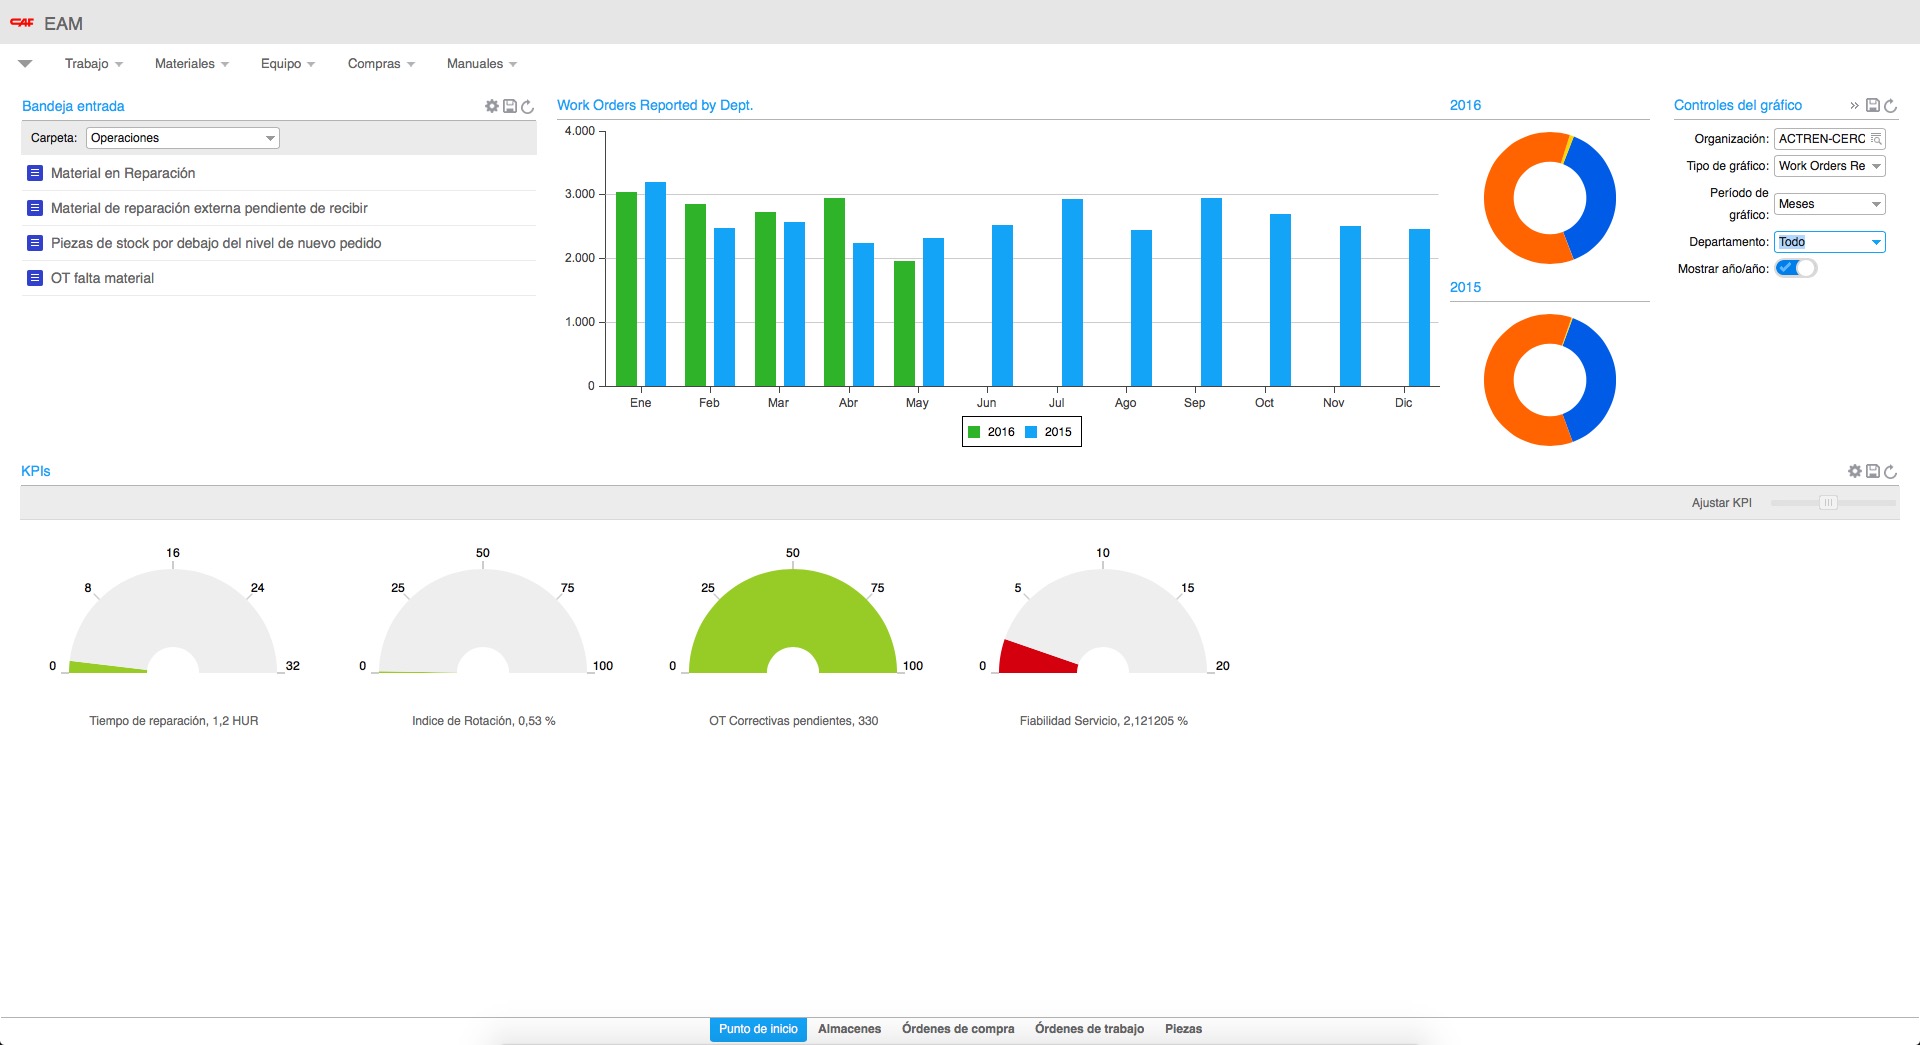
Task: Open the Período de gráfico Meses dropdown
Action: 1829,204
